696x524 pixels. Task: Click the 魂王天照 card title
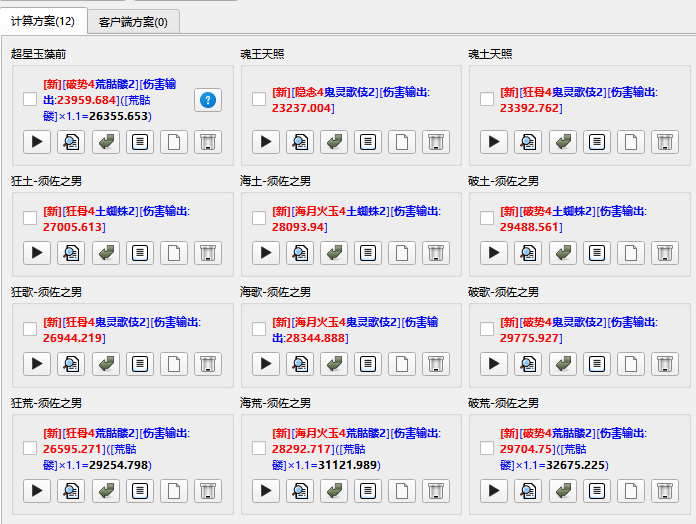click(262, 54)
